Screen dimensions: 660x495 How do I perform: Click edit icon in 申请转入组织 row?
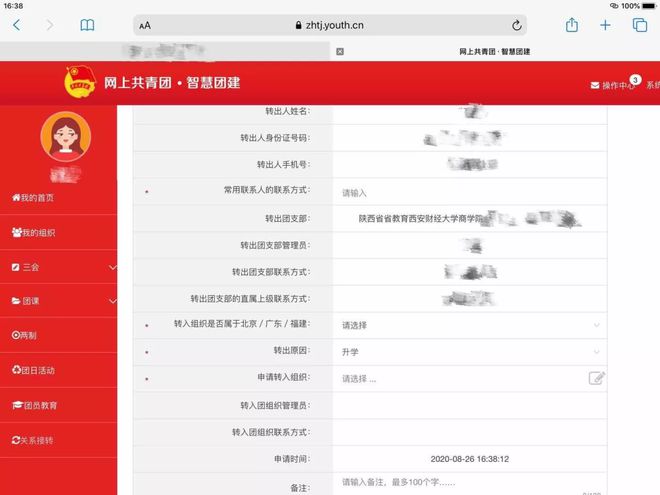pyautogui.click(x=597, y=378)
